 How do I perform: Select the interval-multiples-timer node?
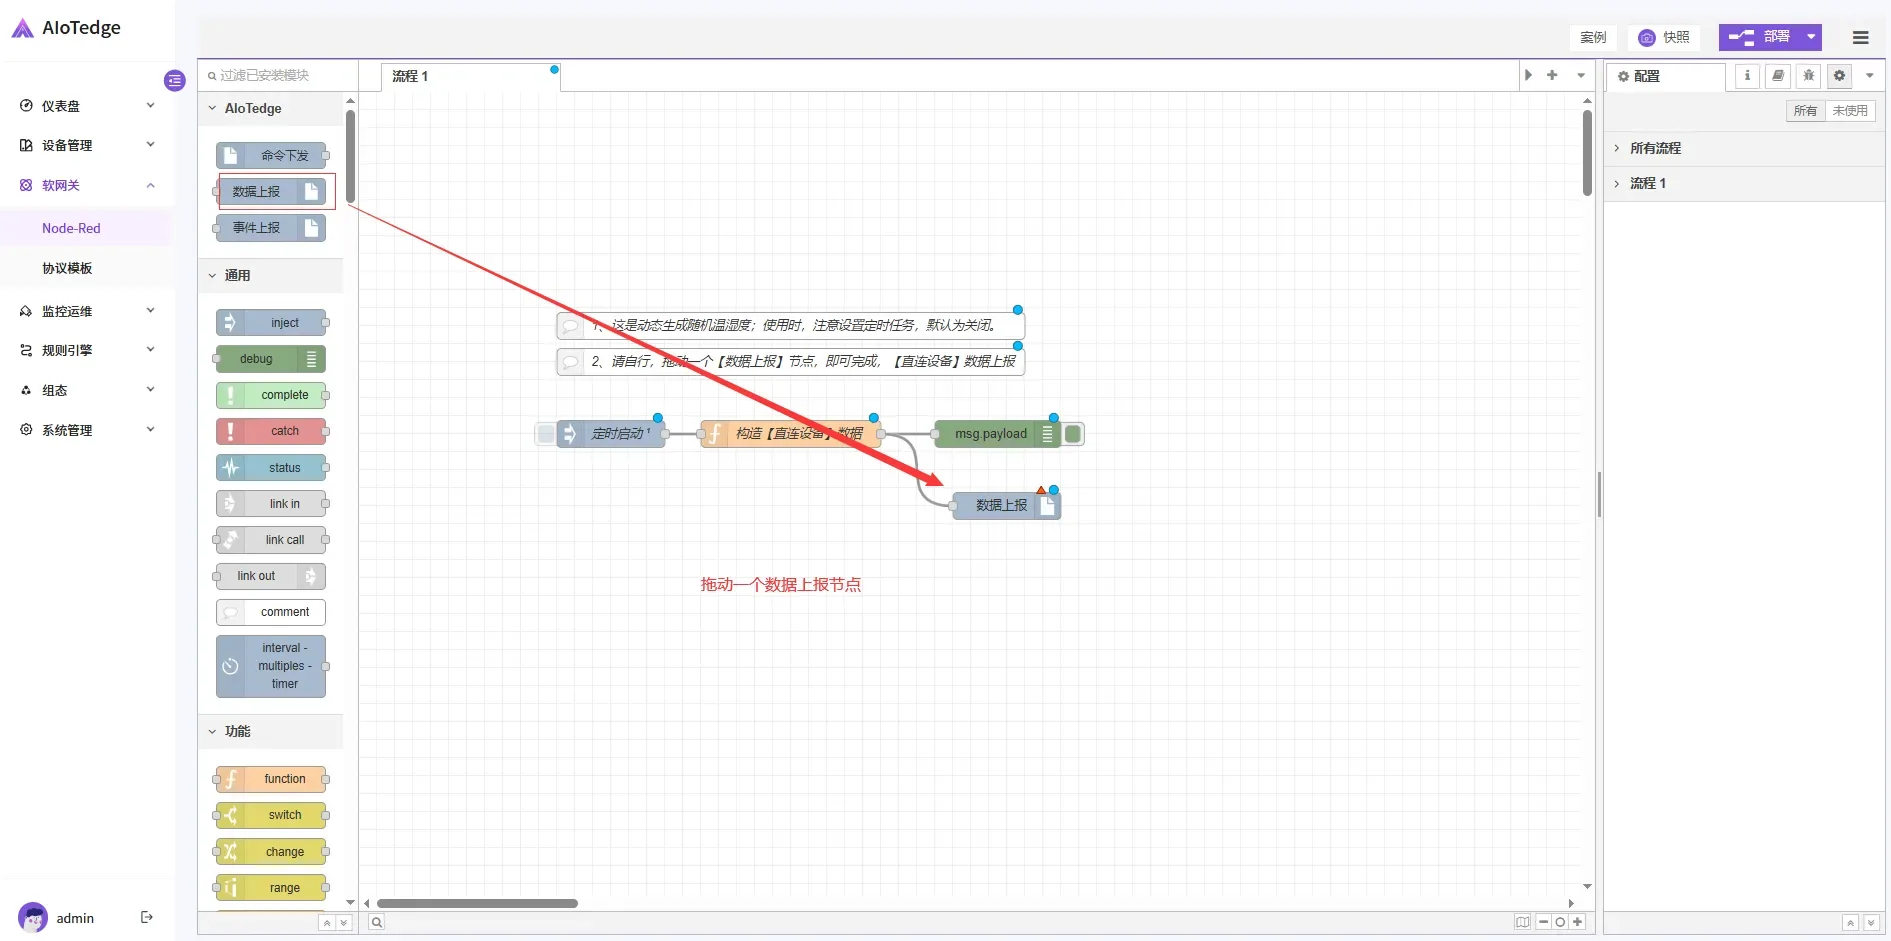271,666
